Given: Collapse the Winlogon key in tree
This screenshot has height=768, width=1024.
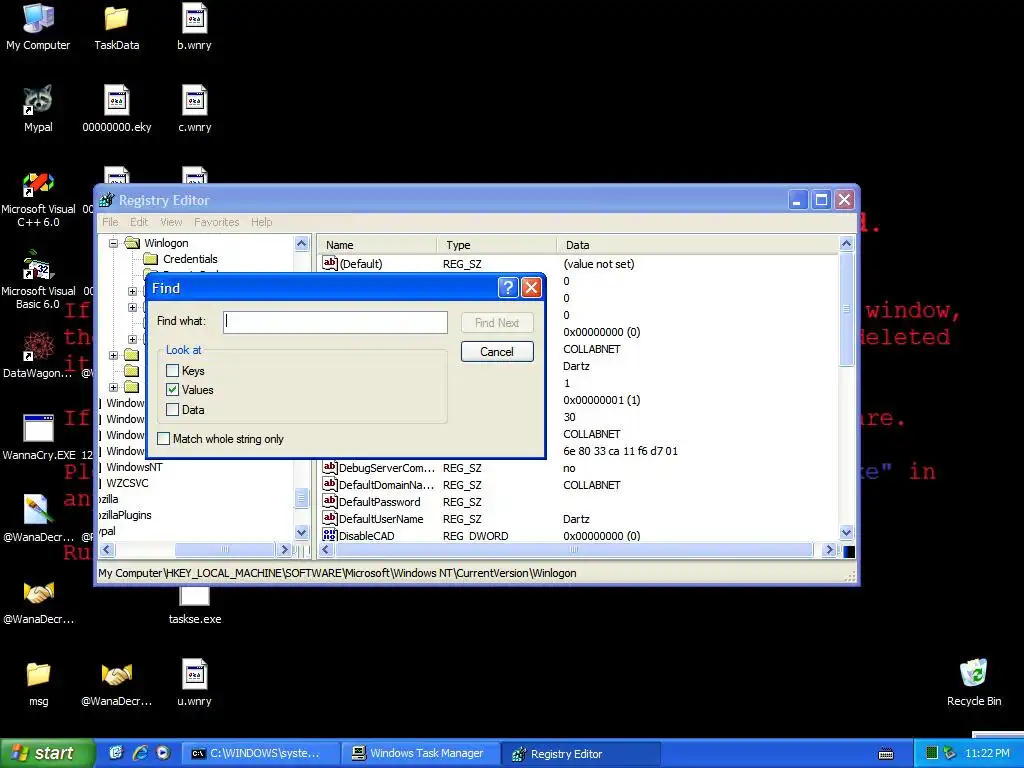Looking at the screenshot, I should (x=113, y=243).
